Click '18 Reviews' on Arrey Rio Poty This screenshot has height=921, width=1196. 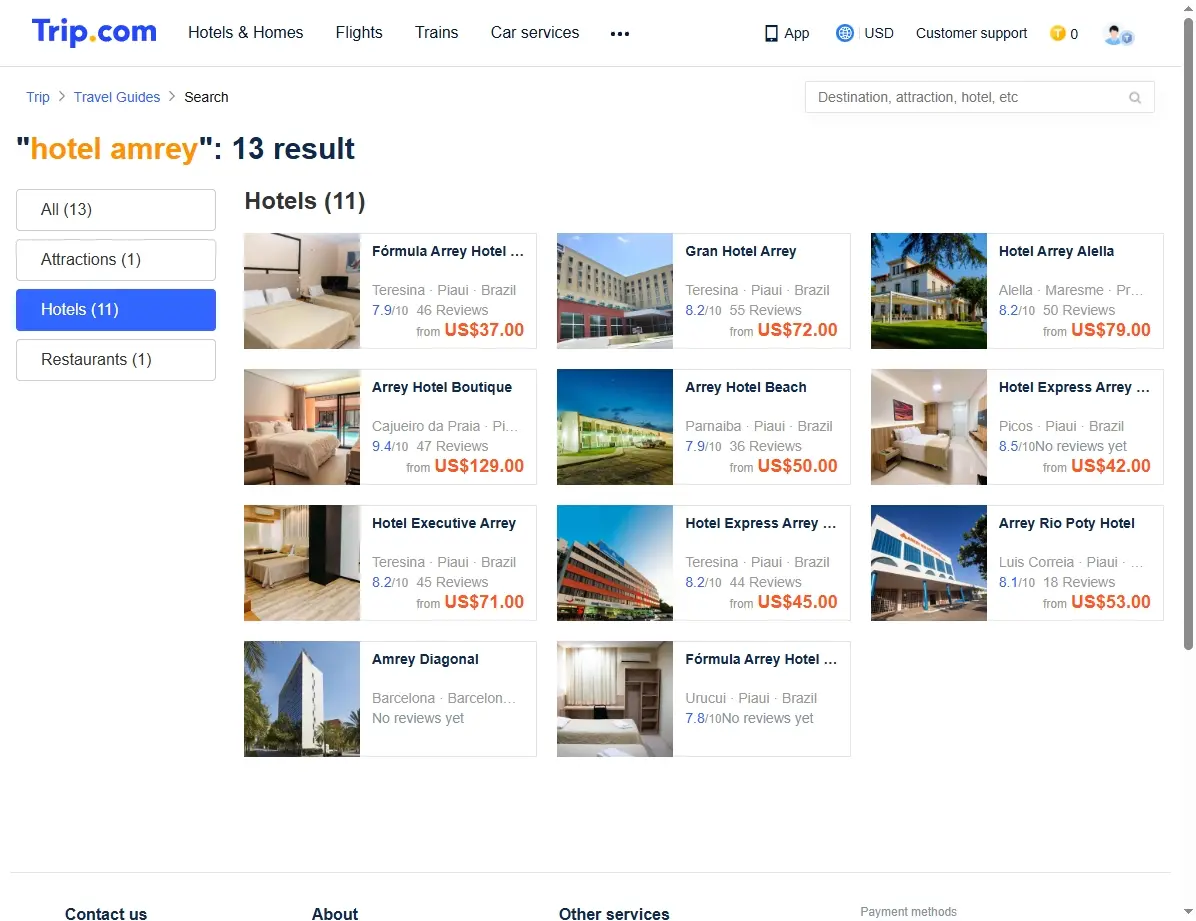[1079, 581]
